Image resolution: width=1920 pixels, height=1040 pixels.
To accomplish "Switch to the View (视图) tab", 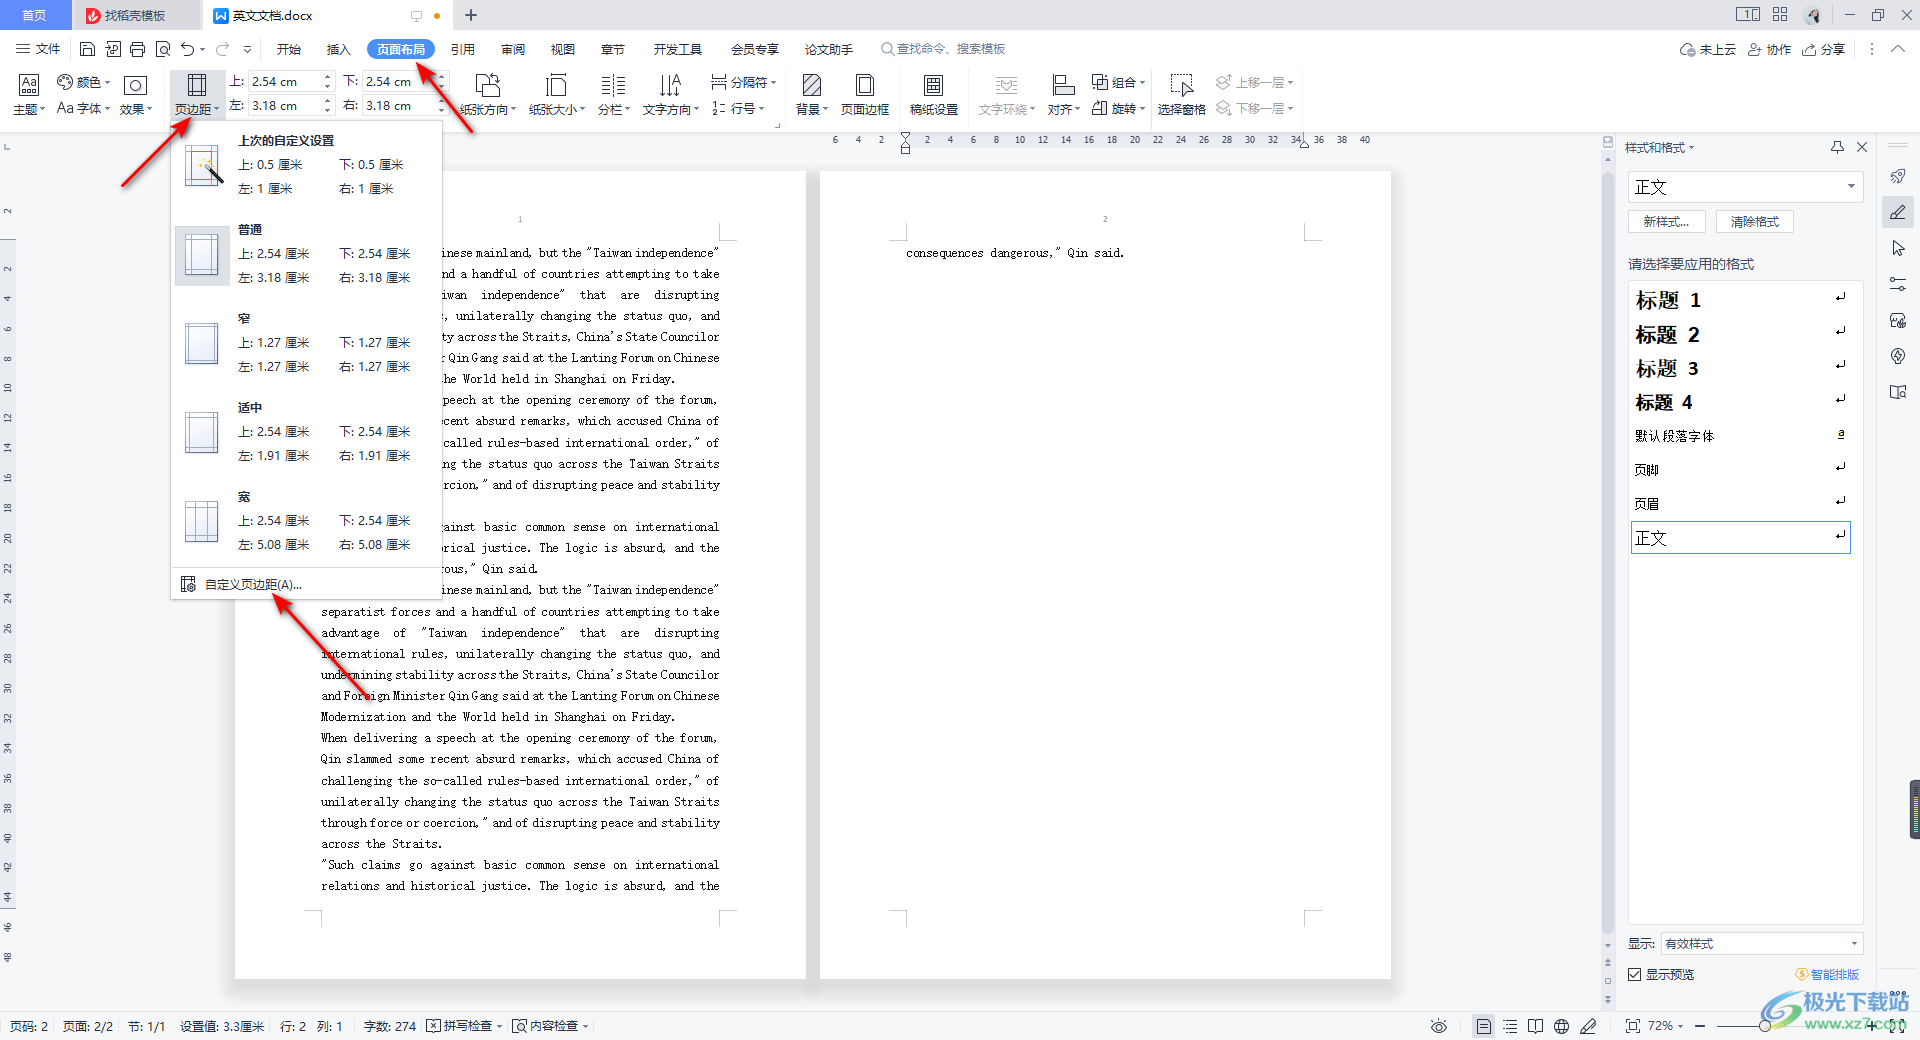I will click(x=563, y=49).
